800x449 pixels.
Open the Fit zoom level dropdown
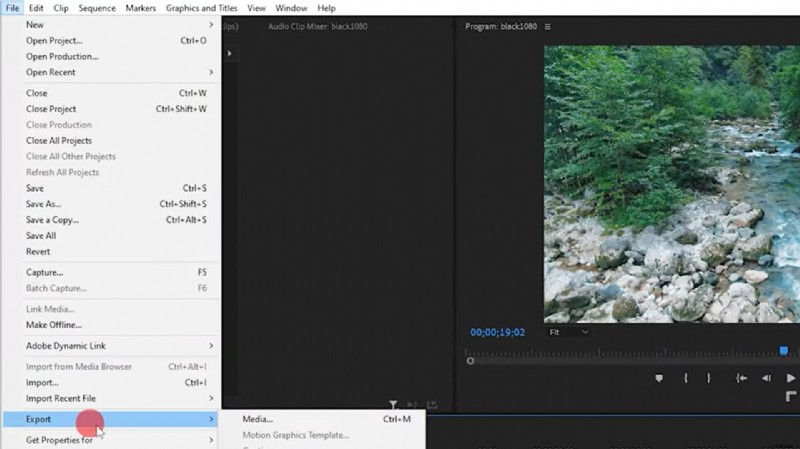tap(569, 332)
